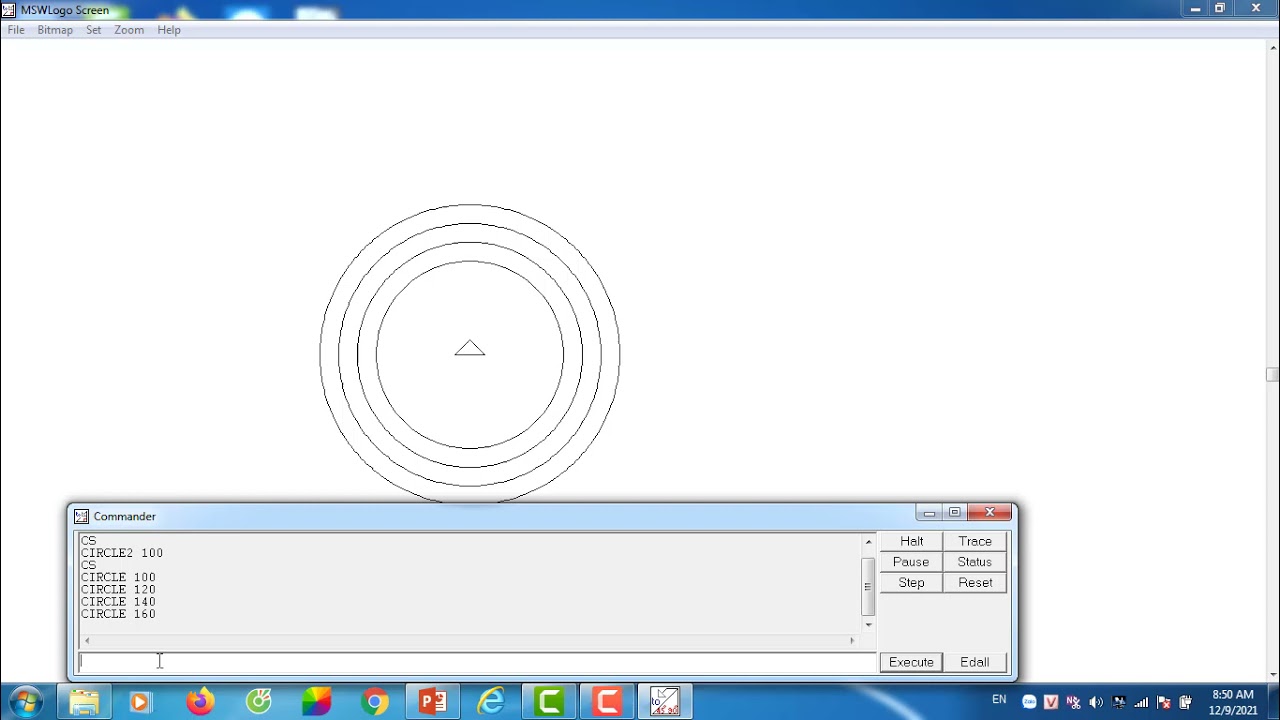This screenshot has width=1280, height=720.
Task: Select the 'CIRCLE 100' history line
Action: 118,577
